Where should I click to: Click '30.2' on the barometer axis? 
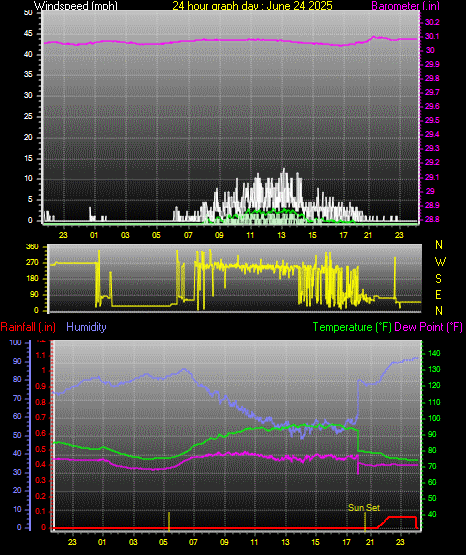[x=432, y=22]
